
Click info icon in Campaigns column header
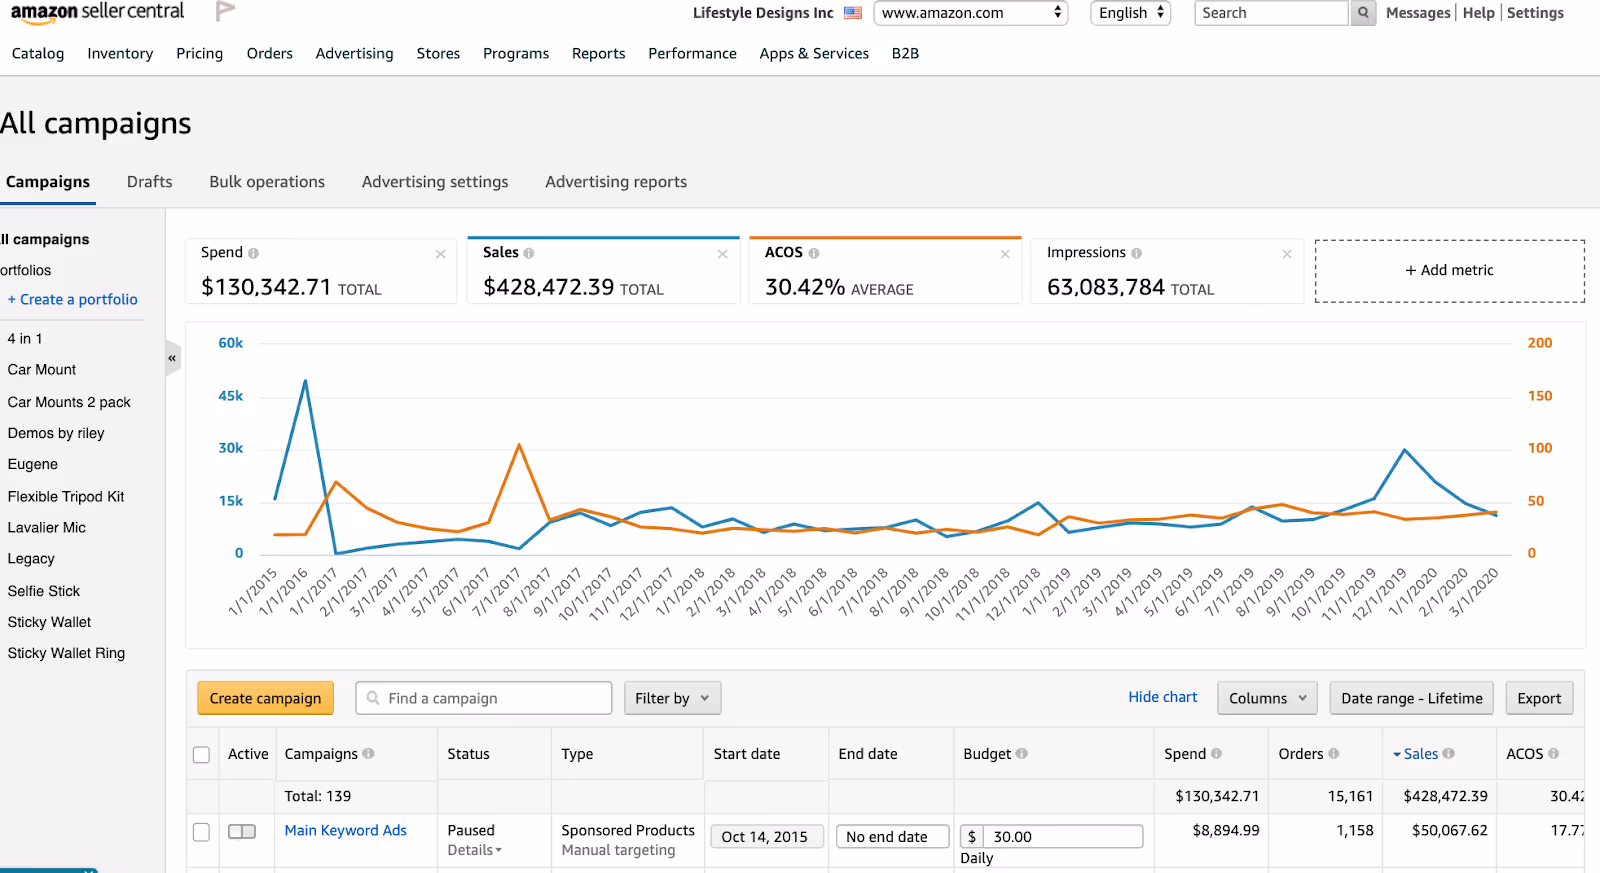tap(368, 753)
